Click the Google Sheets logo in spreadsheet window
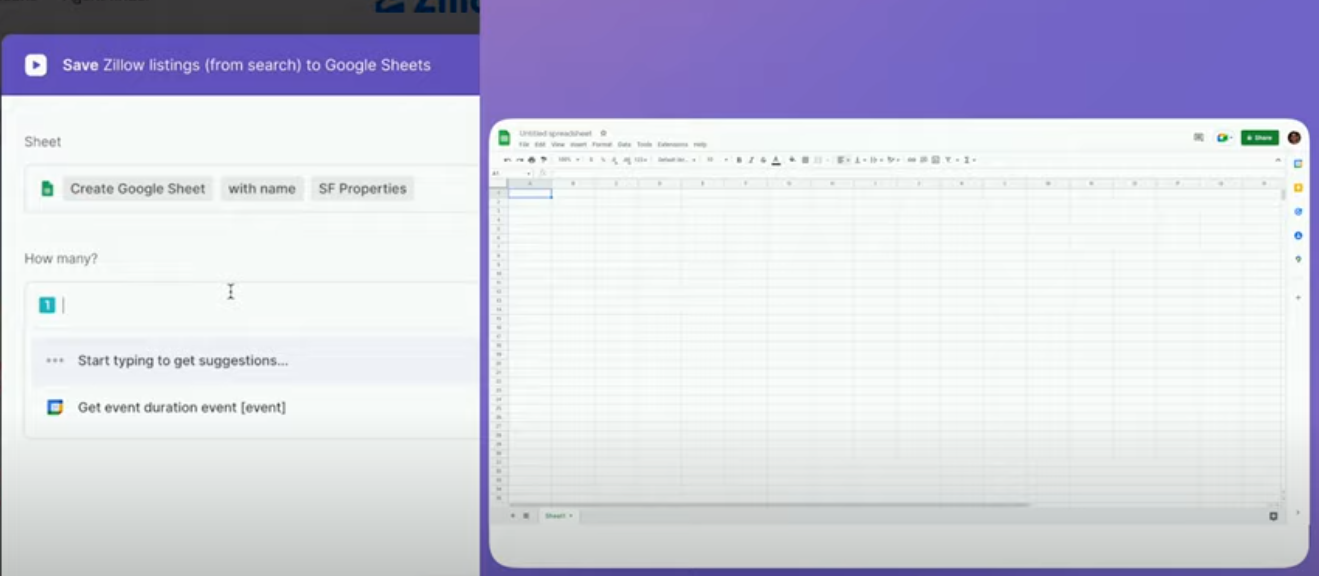The width and height of the screenshot is (1319, 576). [x=504, y=138]
